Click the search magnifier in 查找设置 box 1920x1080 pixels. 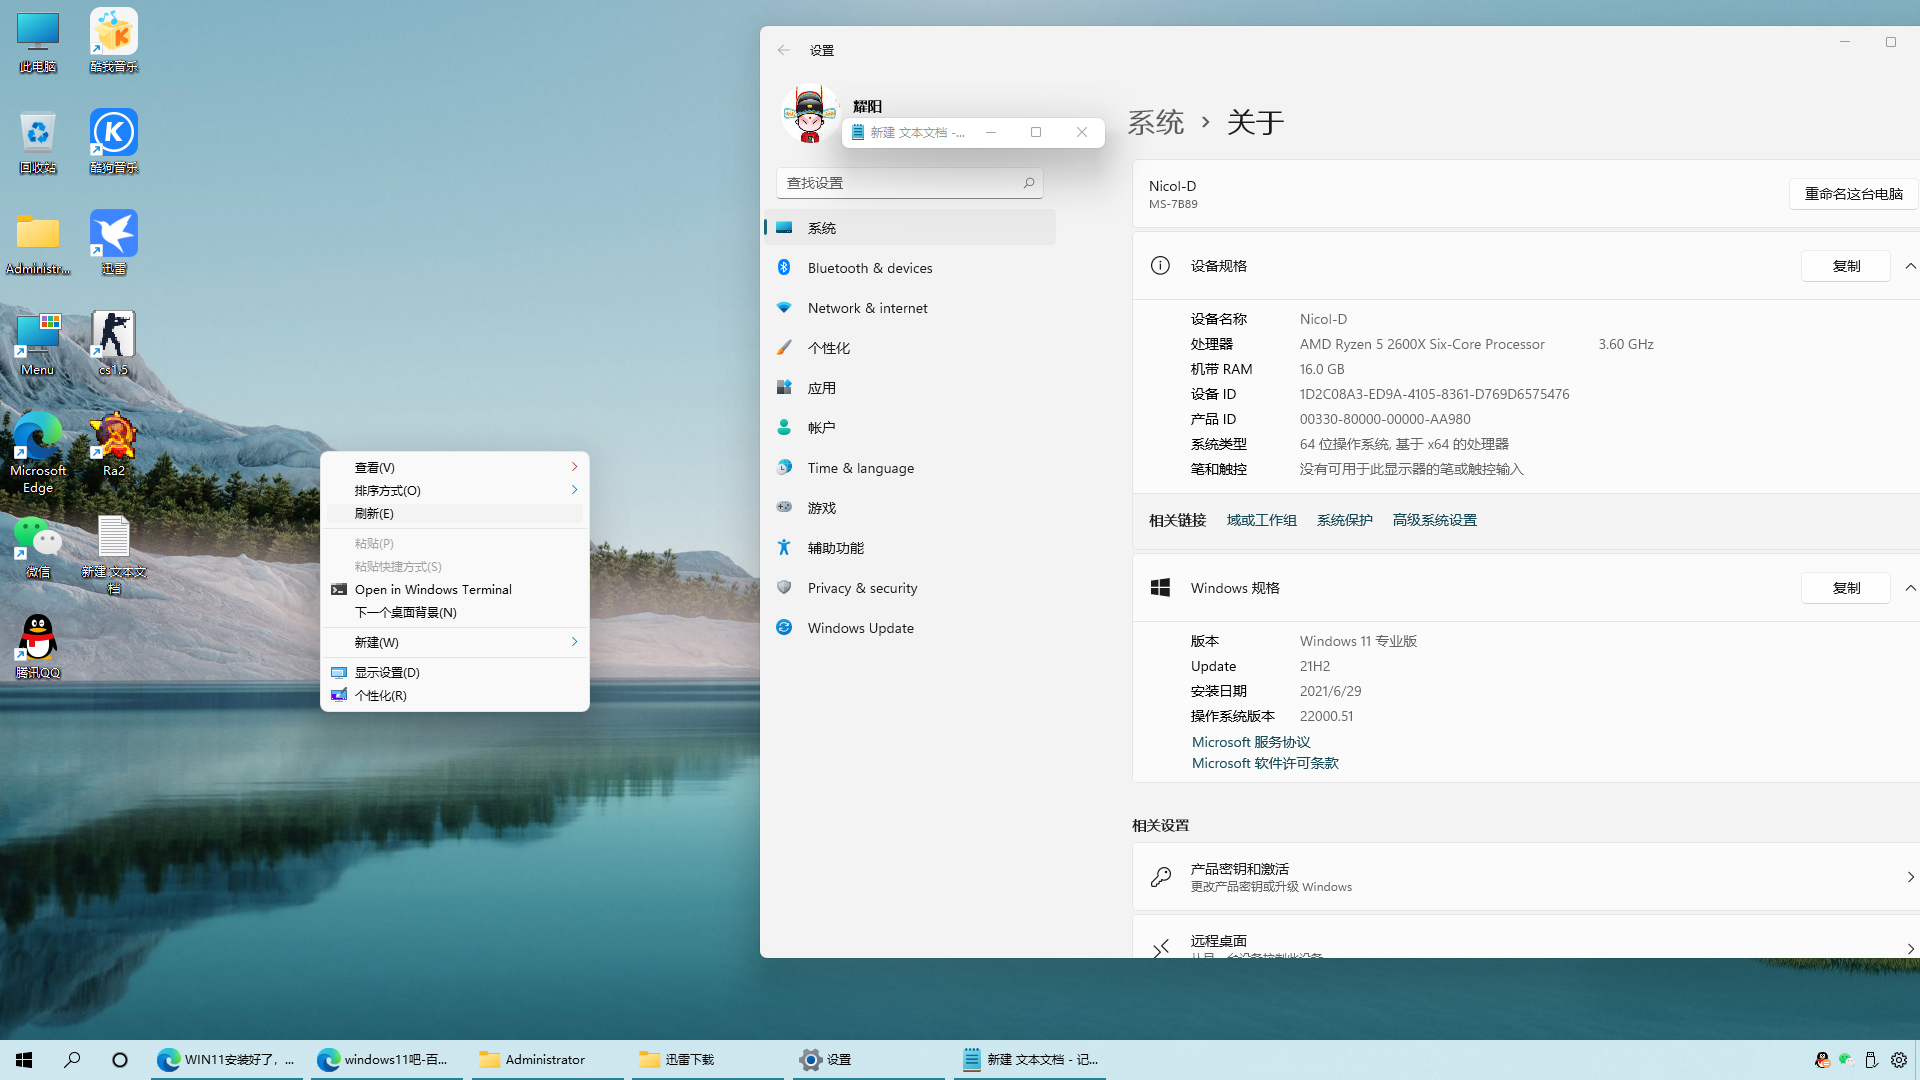point(1028,183)
